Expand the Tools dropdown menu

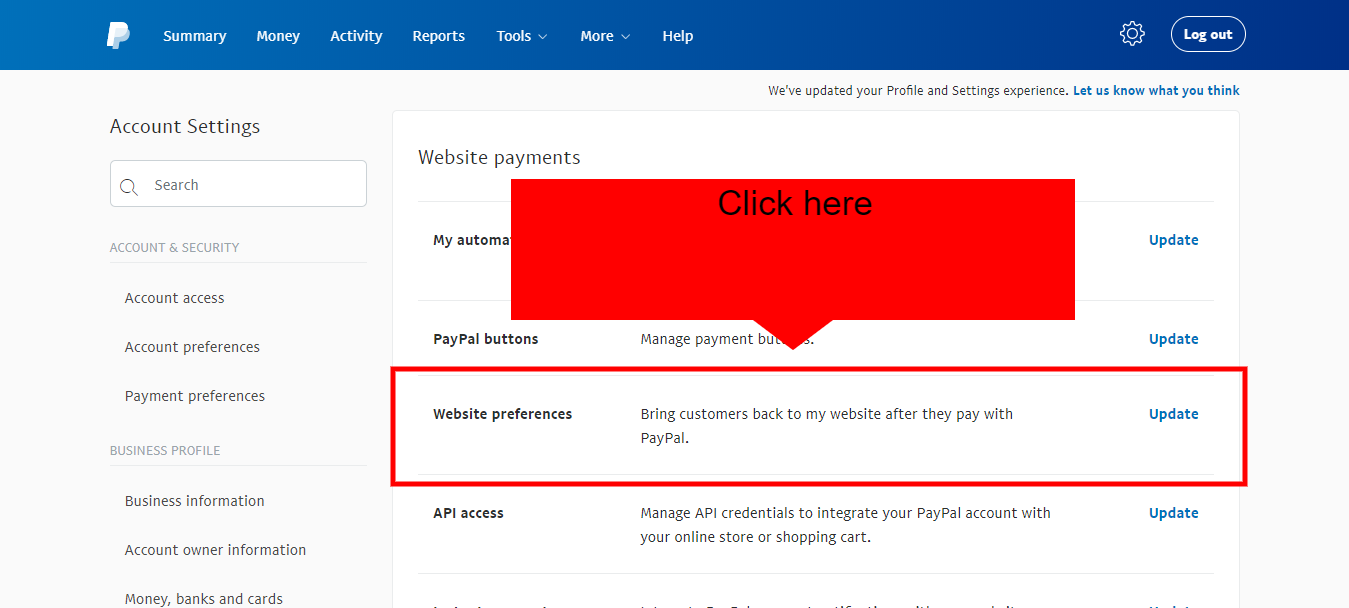(x=522, y=36)
